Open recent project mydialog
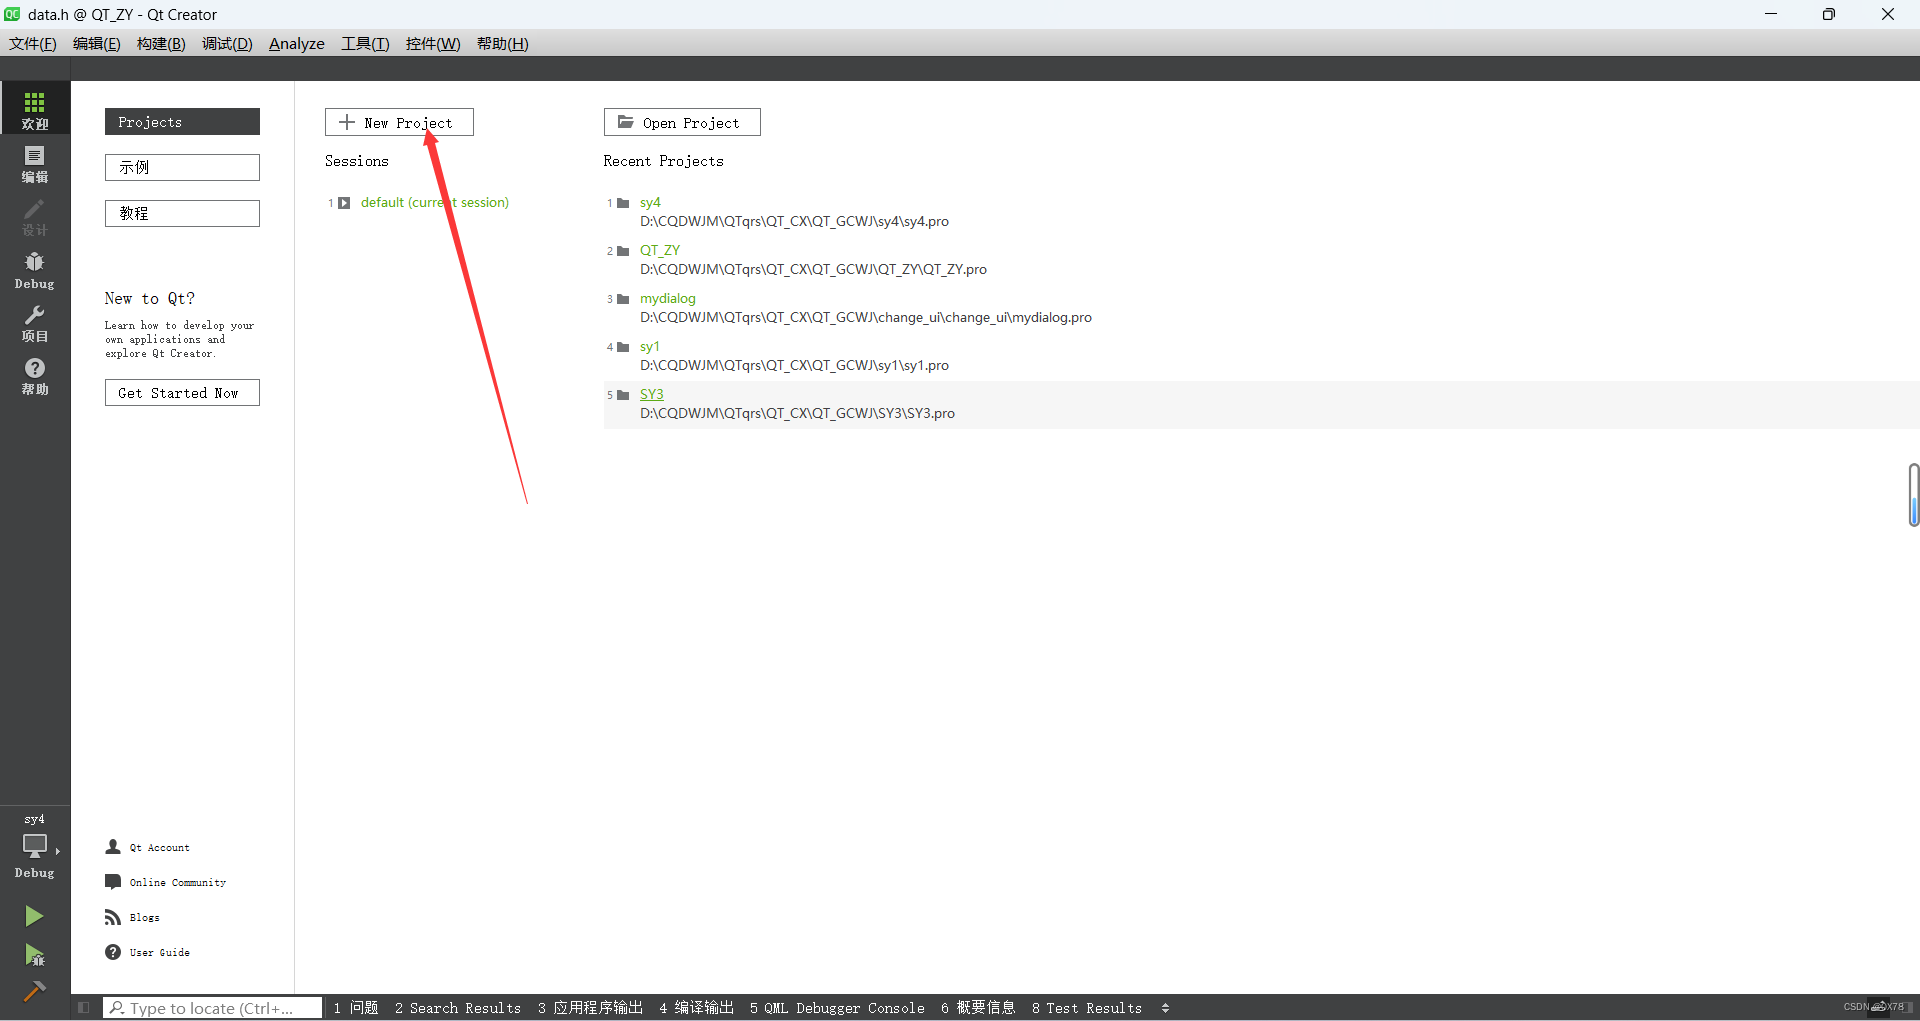 (x=668, y=298)
